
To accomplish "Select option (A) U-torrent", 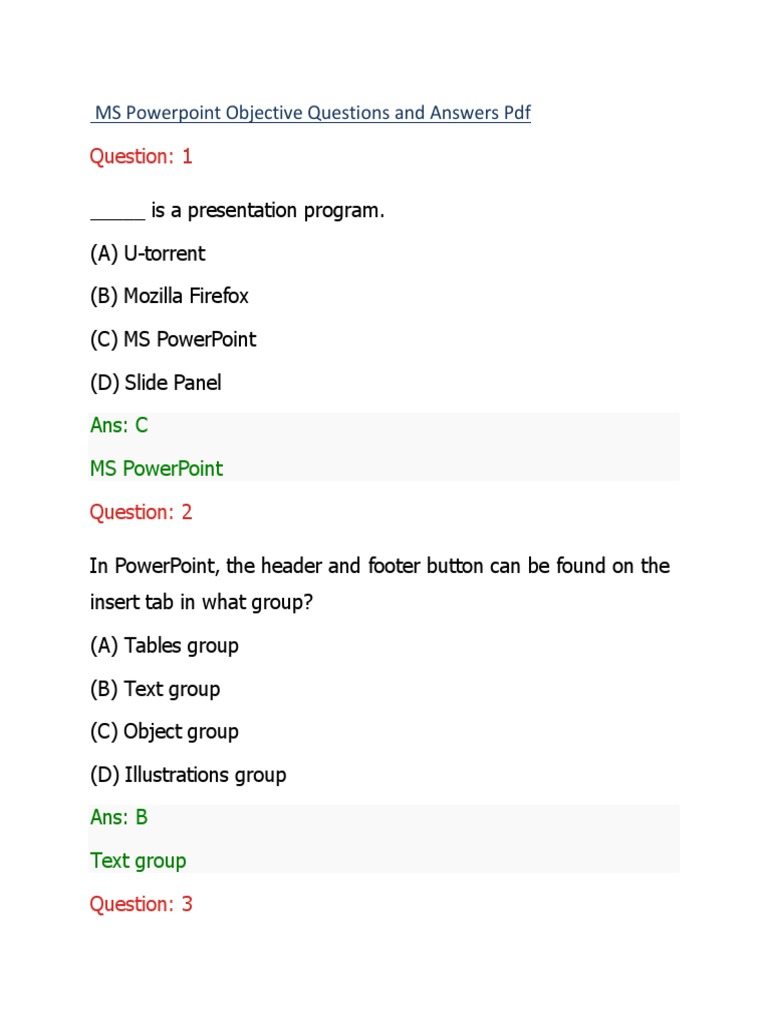I will [147, 254].
